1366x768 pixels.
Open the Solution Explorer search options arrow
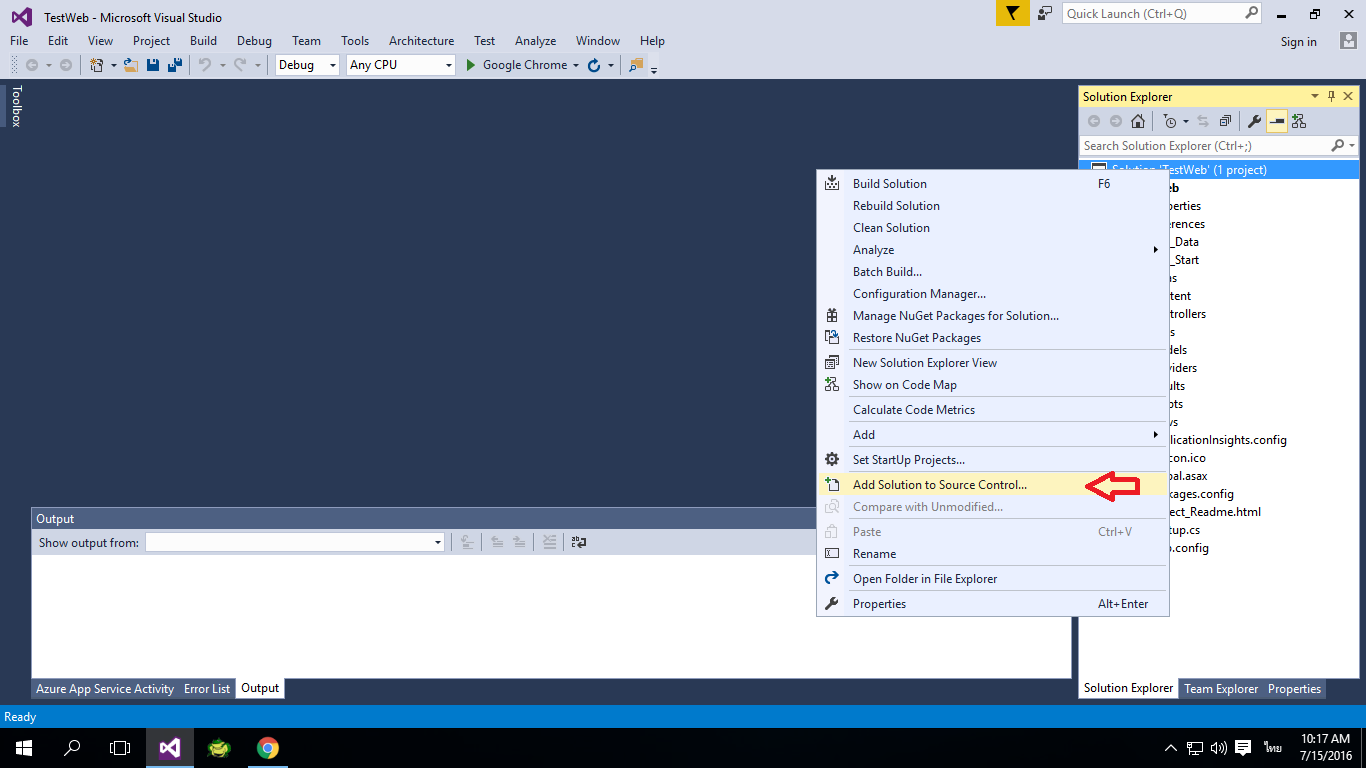(1353, 146)
